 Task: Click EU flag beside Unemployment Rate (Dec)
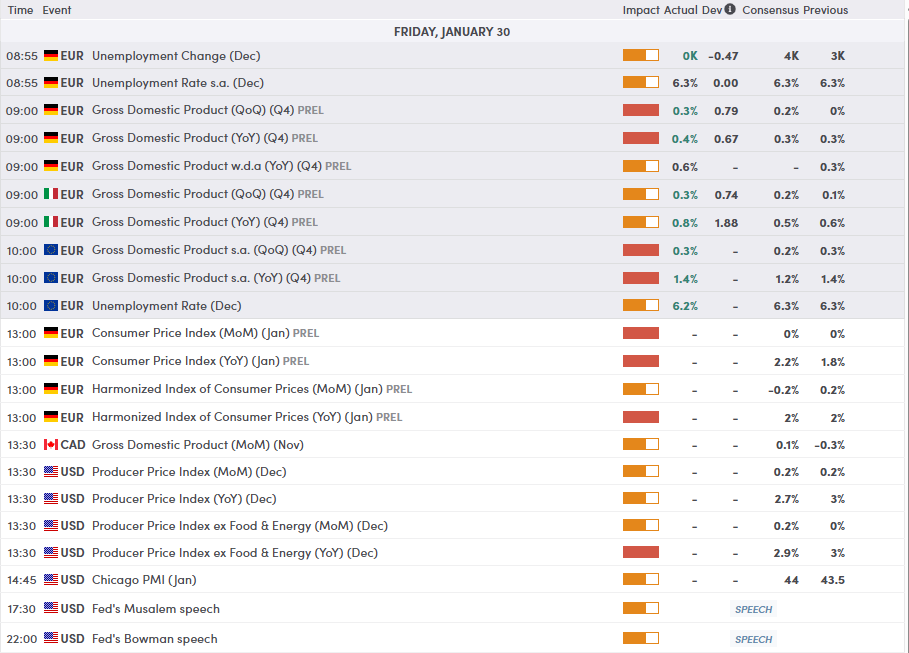pos(51,306)
